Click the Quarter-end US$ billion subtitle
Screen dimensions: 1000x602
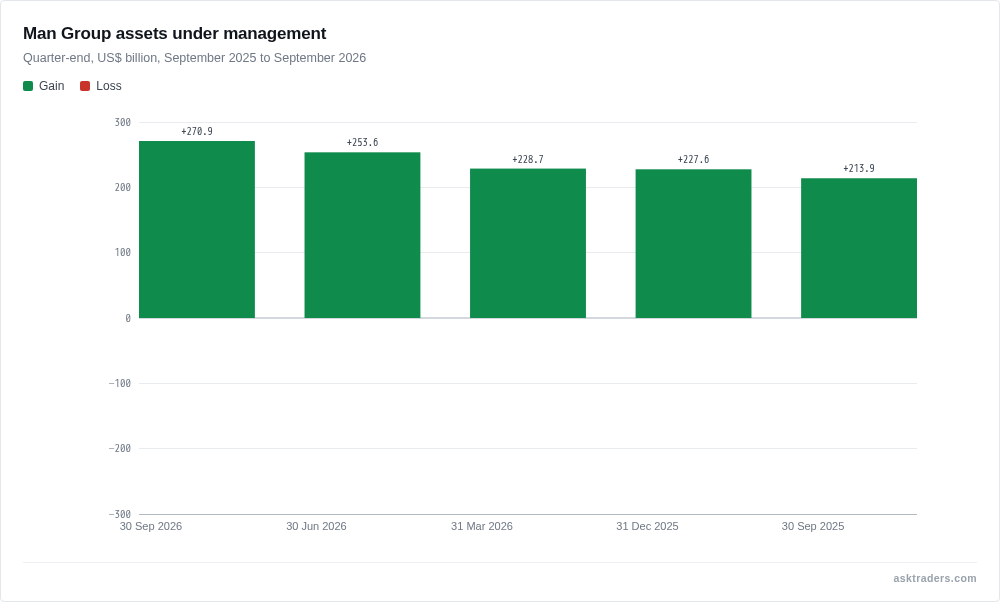point(195,58)
